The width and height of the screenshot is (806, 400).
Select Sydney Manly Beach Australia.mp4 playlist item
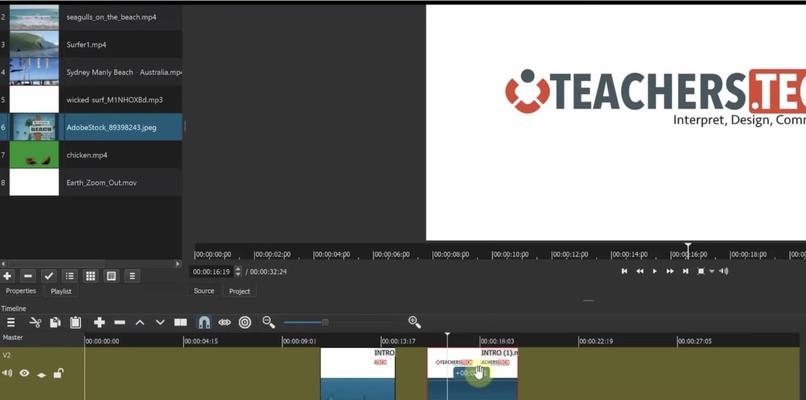pyautogui.click(x=90, y=72)
